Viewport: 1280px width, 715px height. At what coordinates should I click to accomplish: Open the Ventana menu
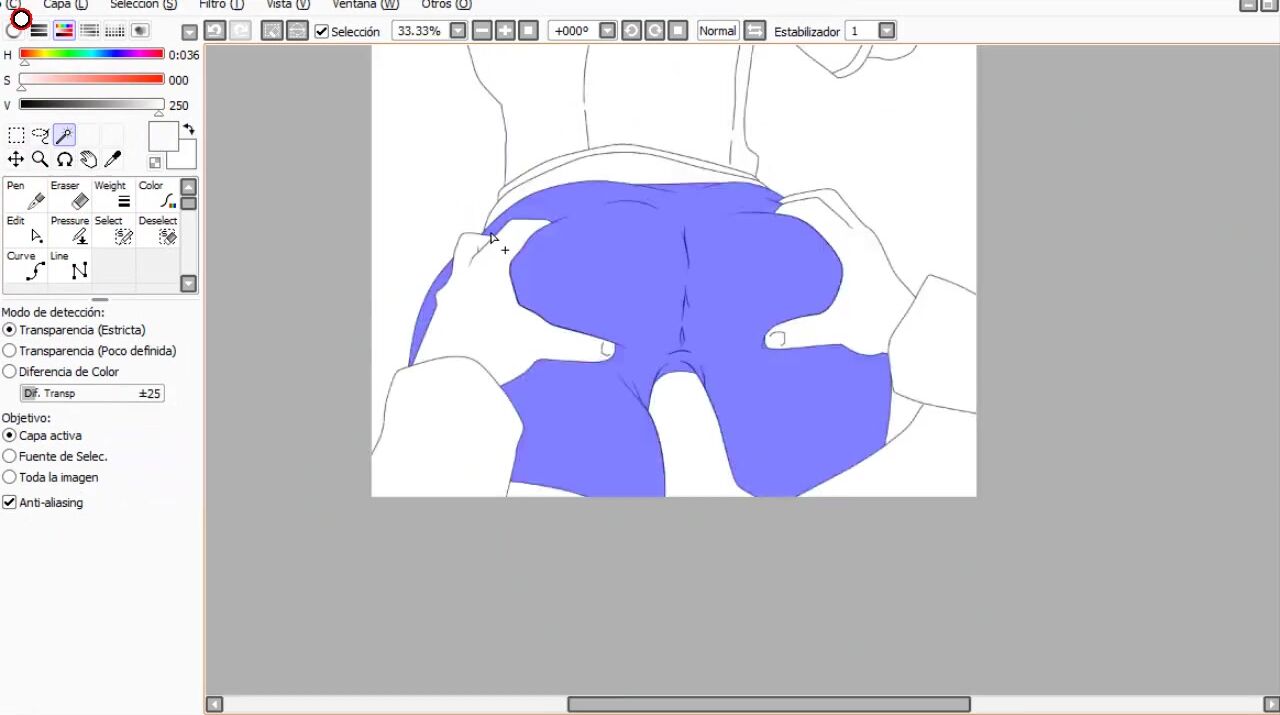pyautogui.click(x=365, y=5)
